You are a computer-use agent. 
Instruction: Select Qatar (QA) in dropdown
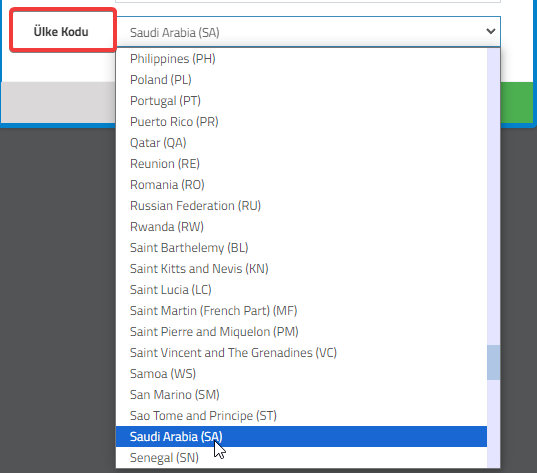[x=301, y=142]
